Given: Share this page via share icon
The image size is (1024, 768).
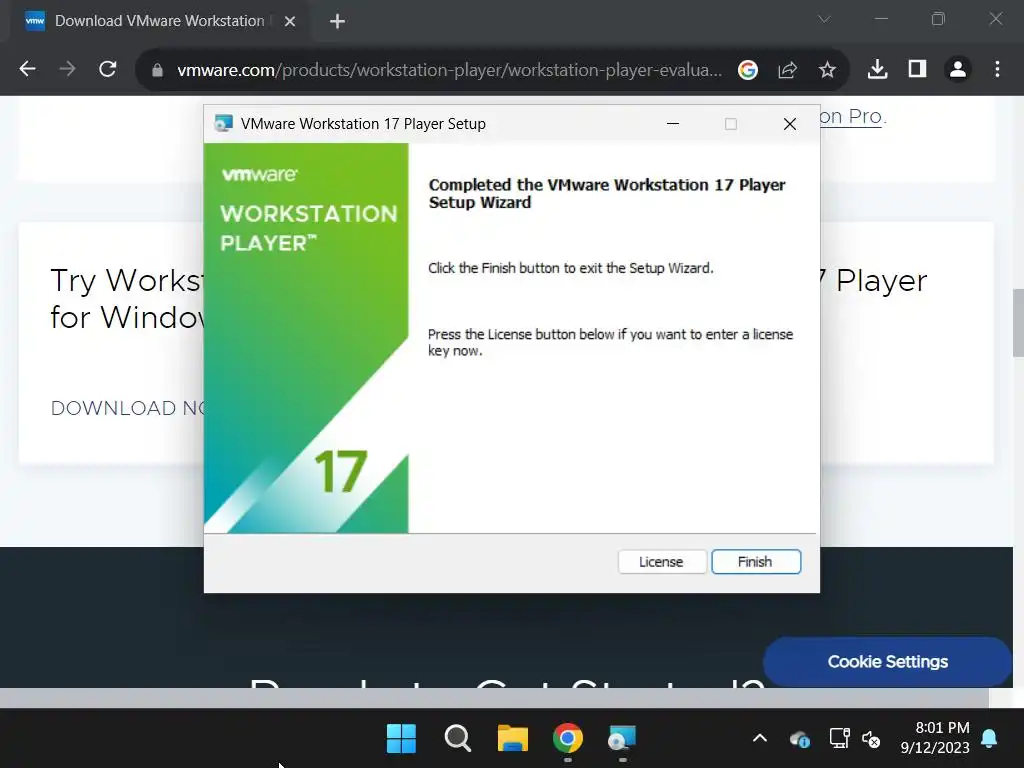Looking at the screenshot, I should tap(788, 70).
